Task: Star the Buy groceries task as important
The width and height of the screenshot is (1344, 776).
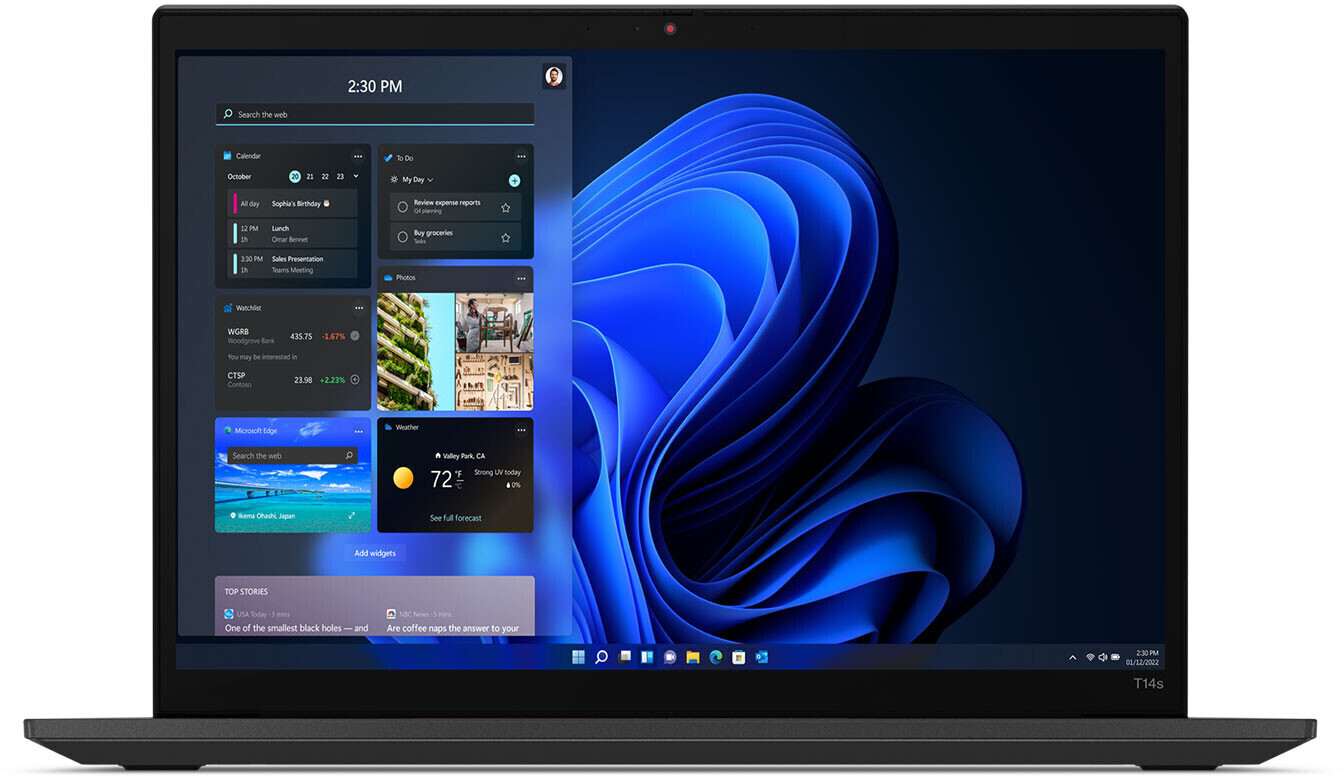Action: tap(505, 237)
